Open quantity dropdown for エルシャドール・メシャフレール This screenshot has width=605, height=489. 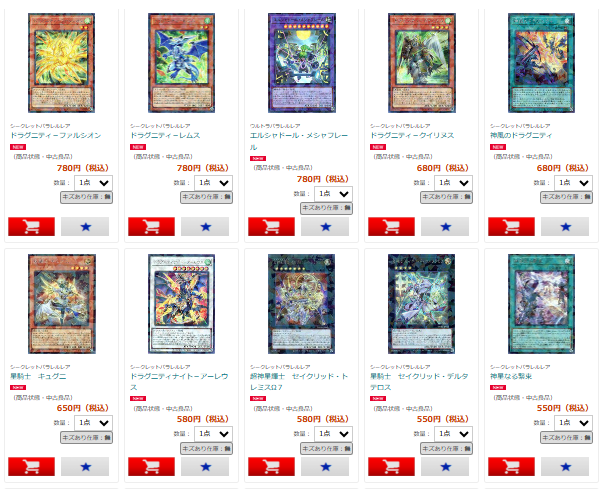[333, 194]
